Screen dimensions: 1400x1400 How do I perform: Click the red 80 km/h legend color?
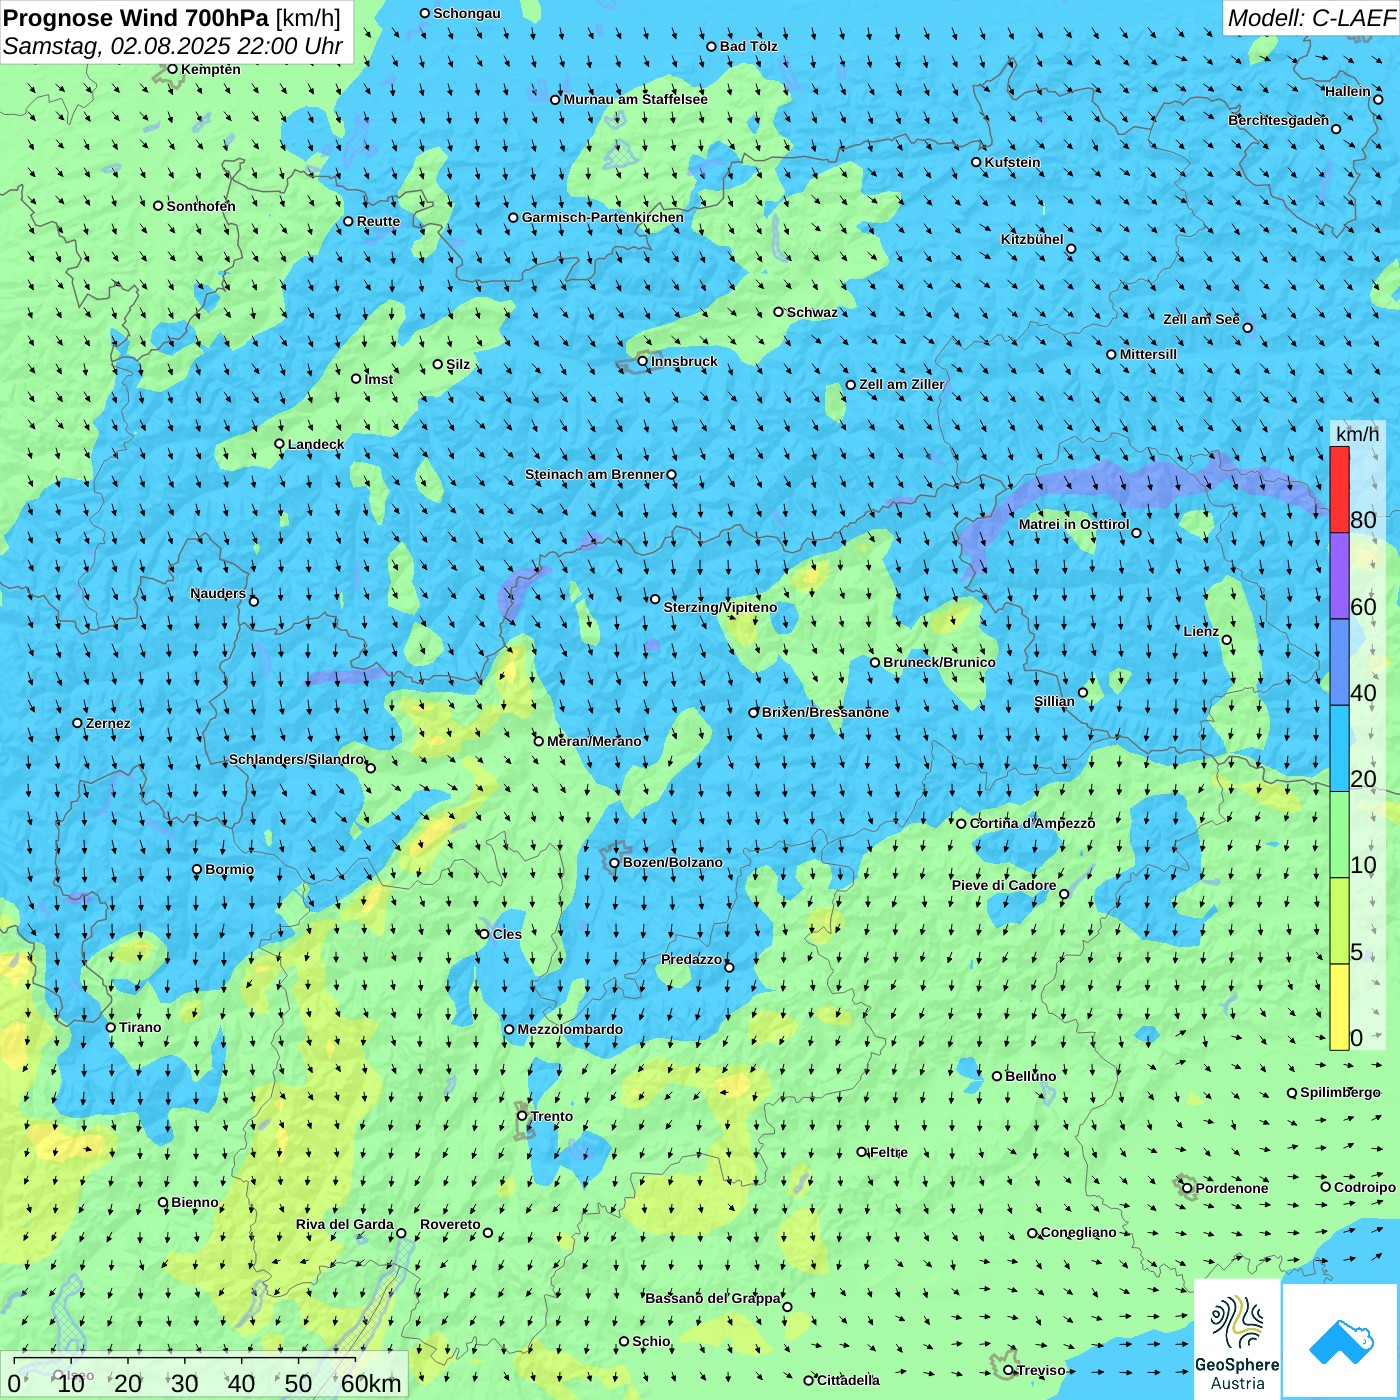(1339, 489)
